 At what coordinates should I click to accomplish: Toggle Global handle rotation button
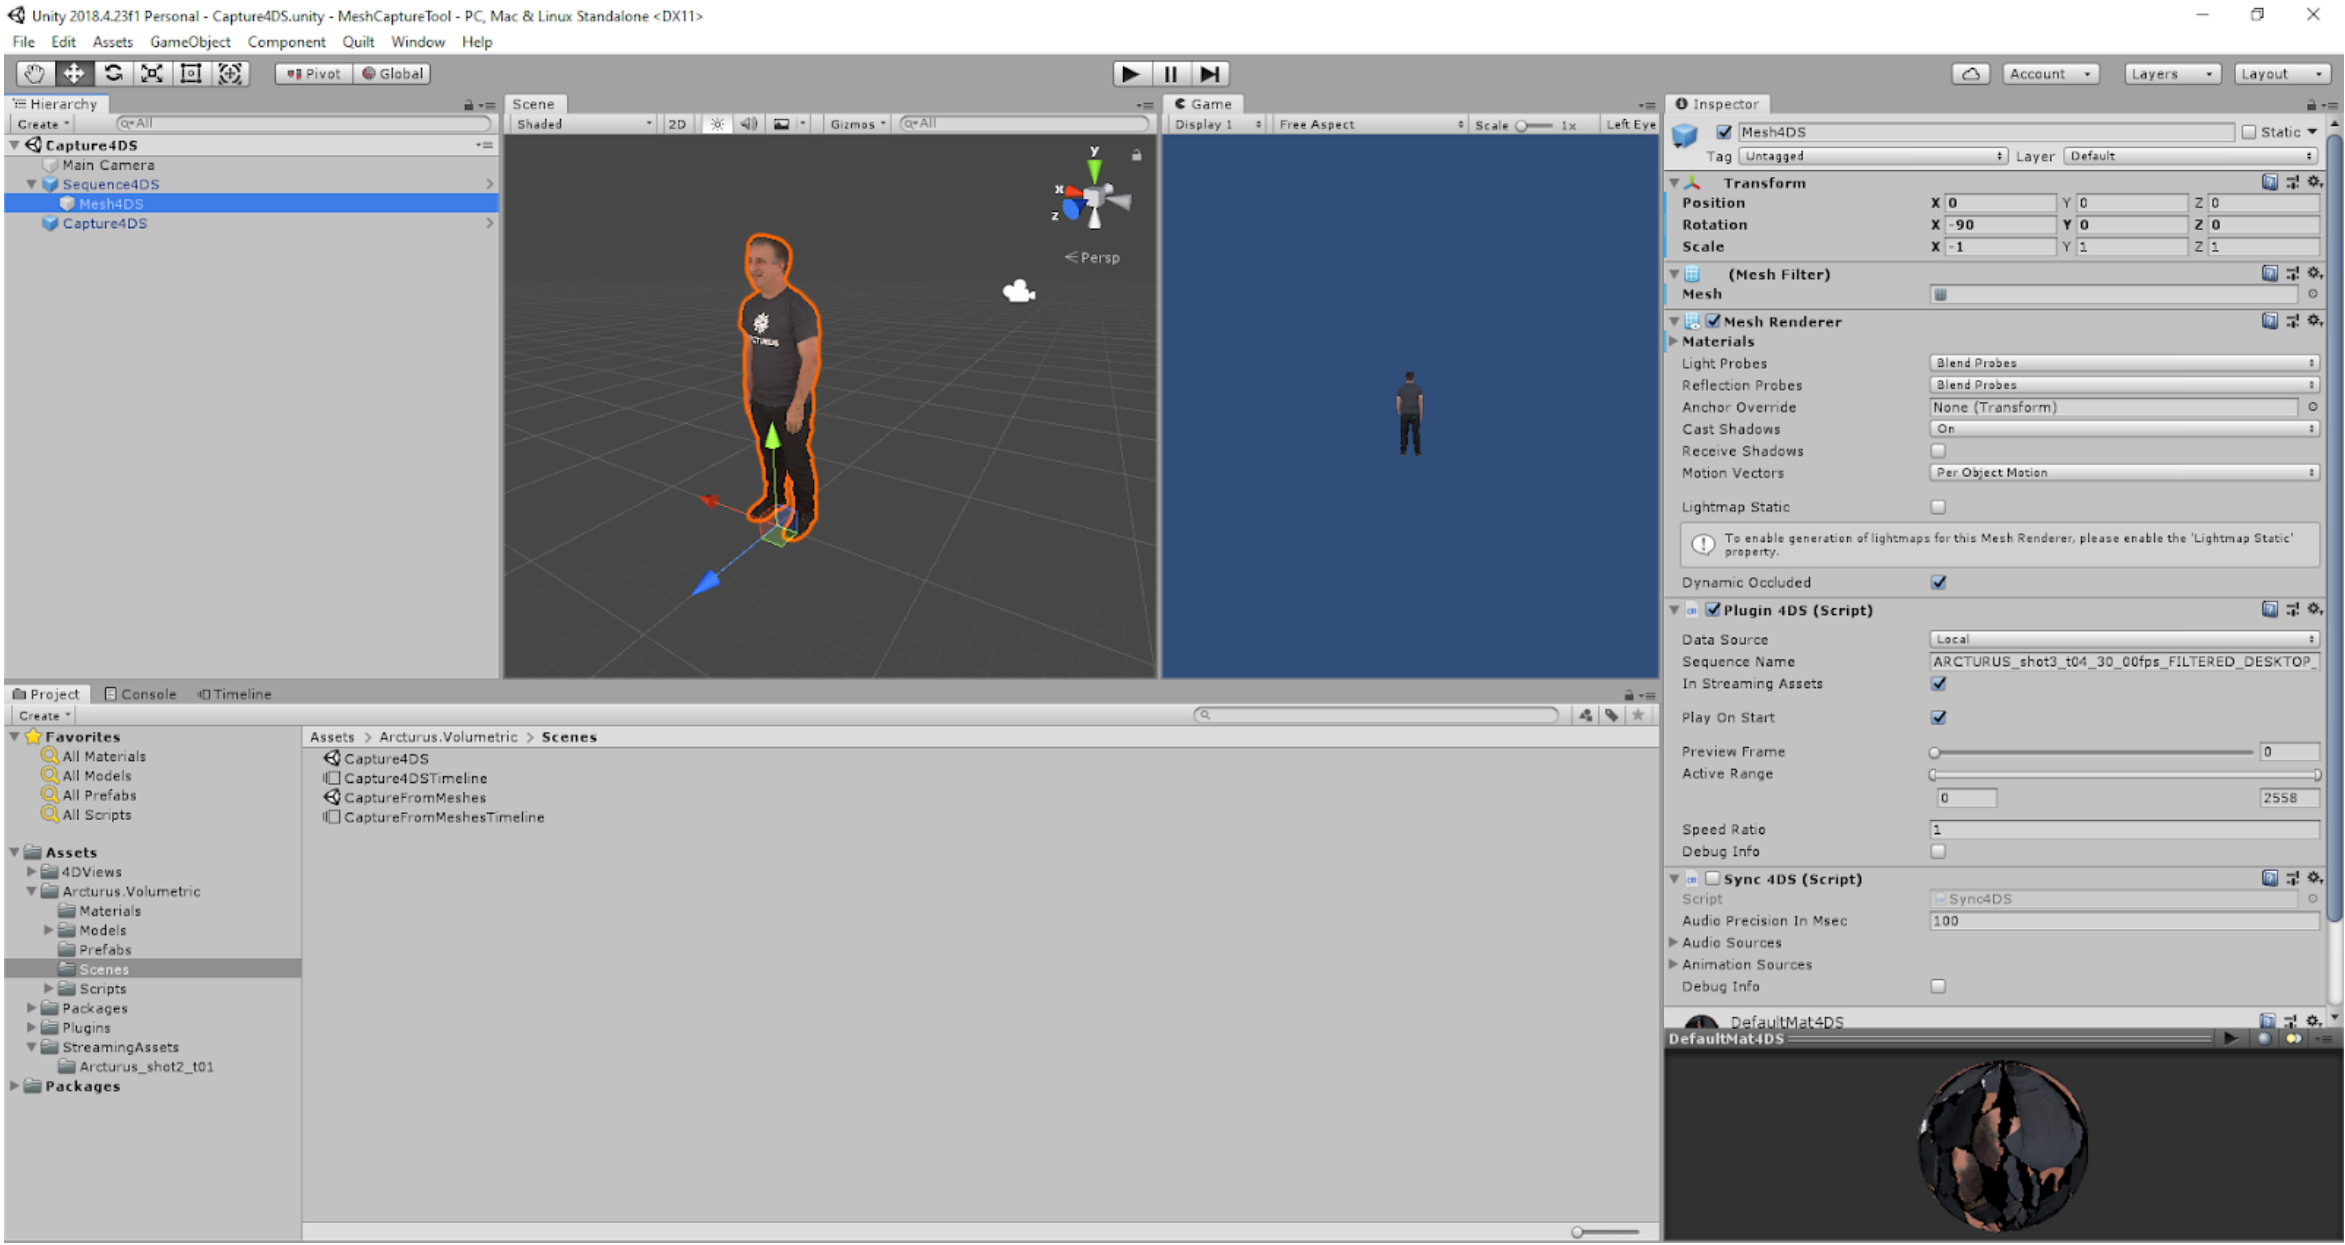click(392, 74)
